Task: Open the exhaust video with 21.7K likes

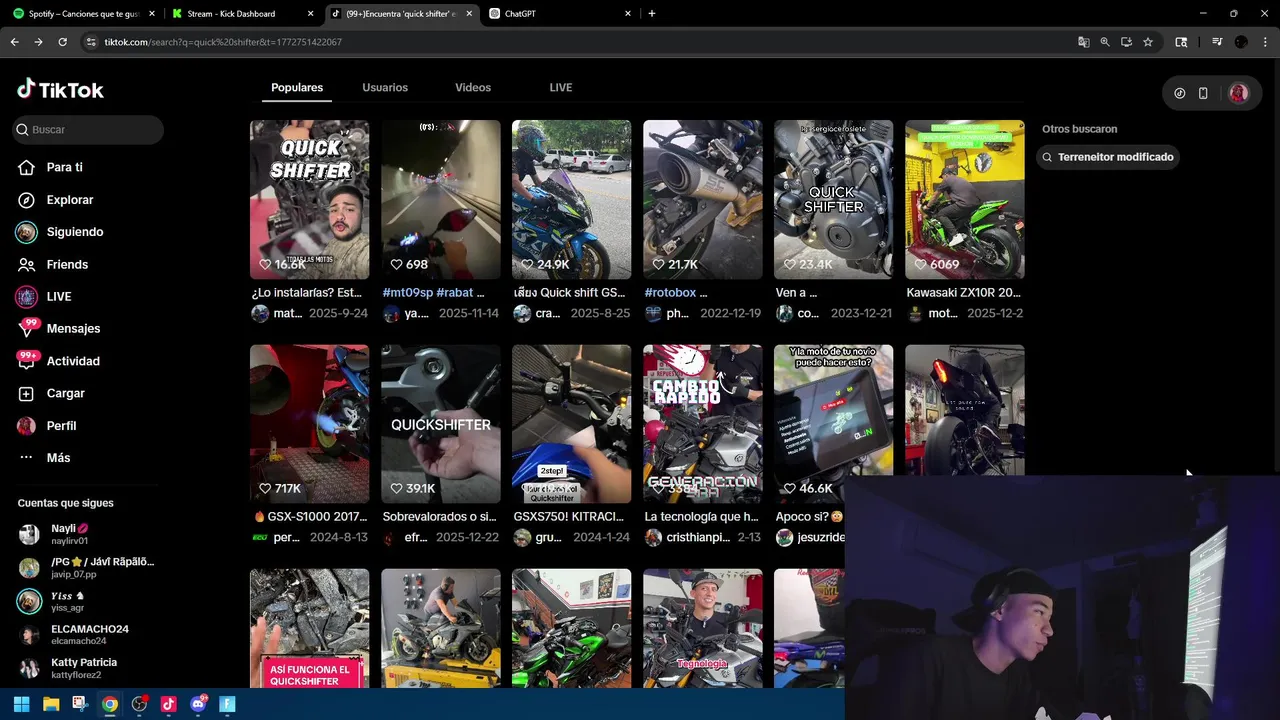Action: [x=702, y=199]
